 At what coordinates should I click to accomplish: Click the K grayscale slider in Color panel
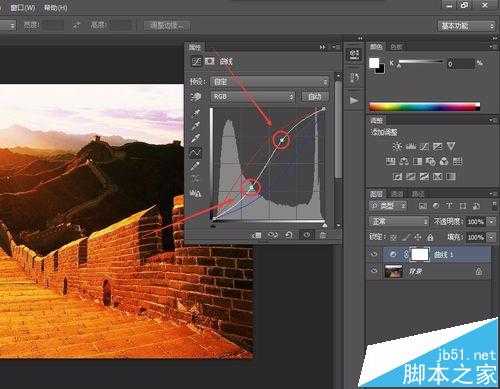pyautogui.click(x=421, y=62)
